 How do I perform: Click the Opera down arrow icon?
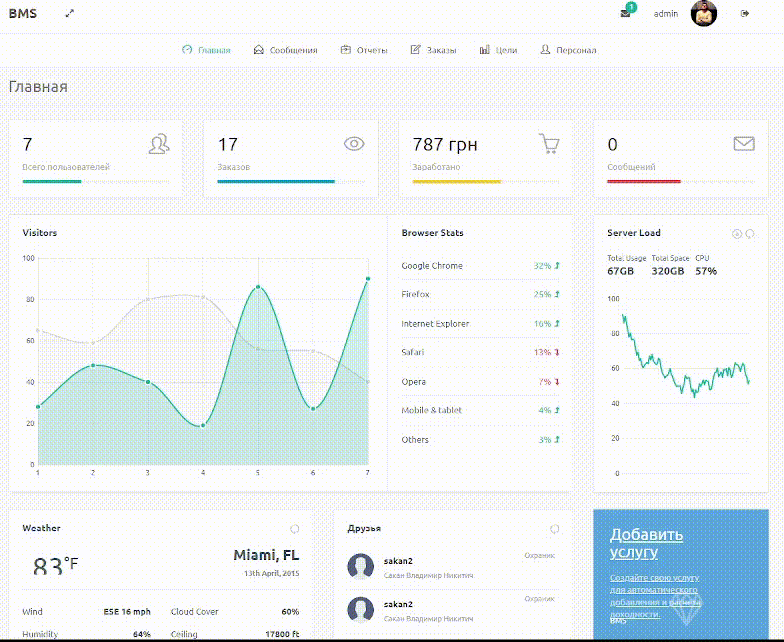(x=557, y=382)
